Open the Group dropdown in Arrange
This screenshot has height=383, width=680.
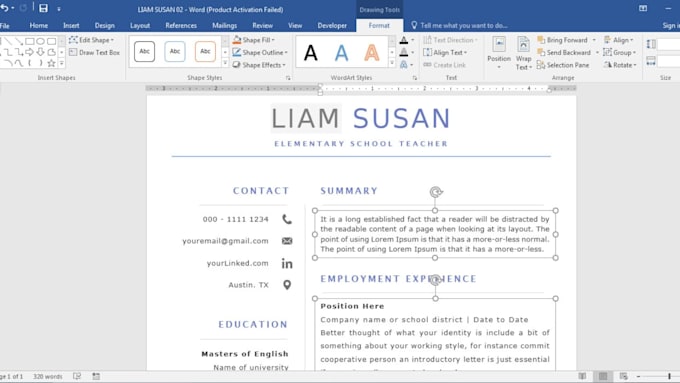click(619, 52)
